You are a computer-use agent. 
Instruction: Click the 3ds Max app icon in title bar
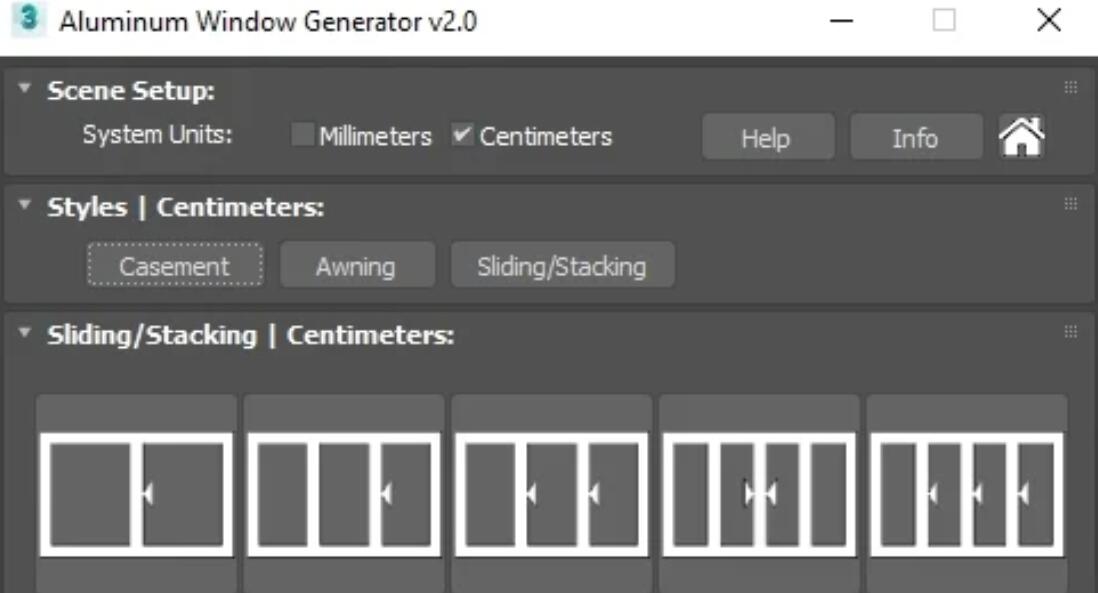[29, 20]
